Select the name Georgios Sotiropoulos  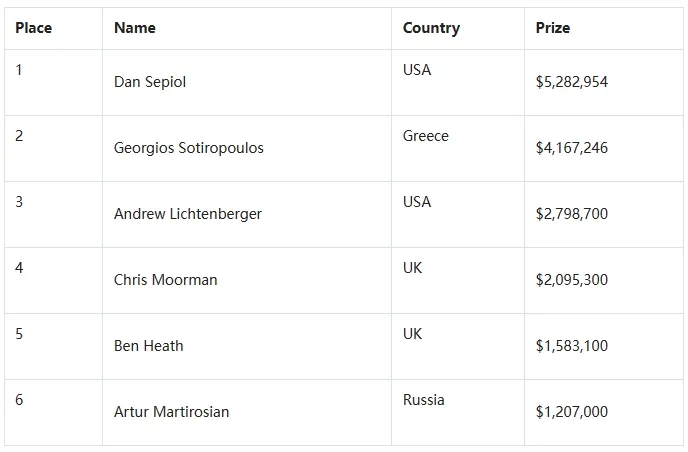coord(189,148)
